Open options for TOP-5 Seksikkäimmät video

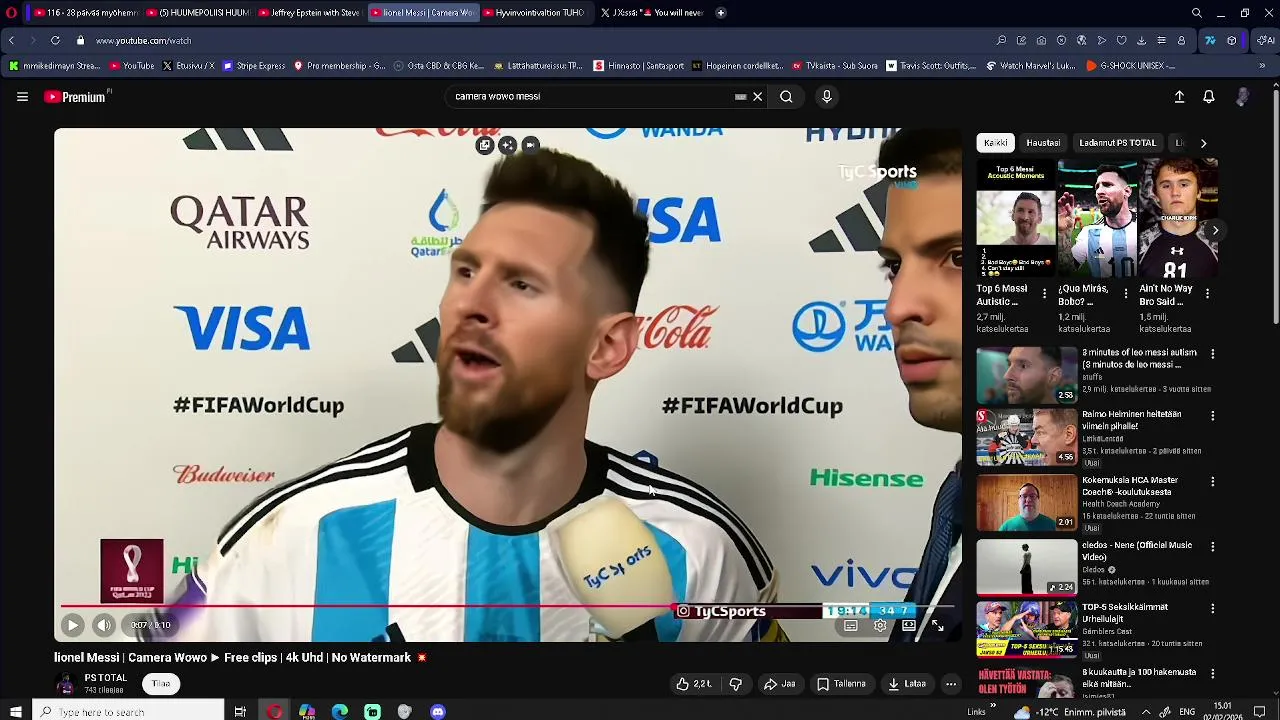[1212, 608]
